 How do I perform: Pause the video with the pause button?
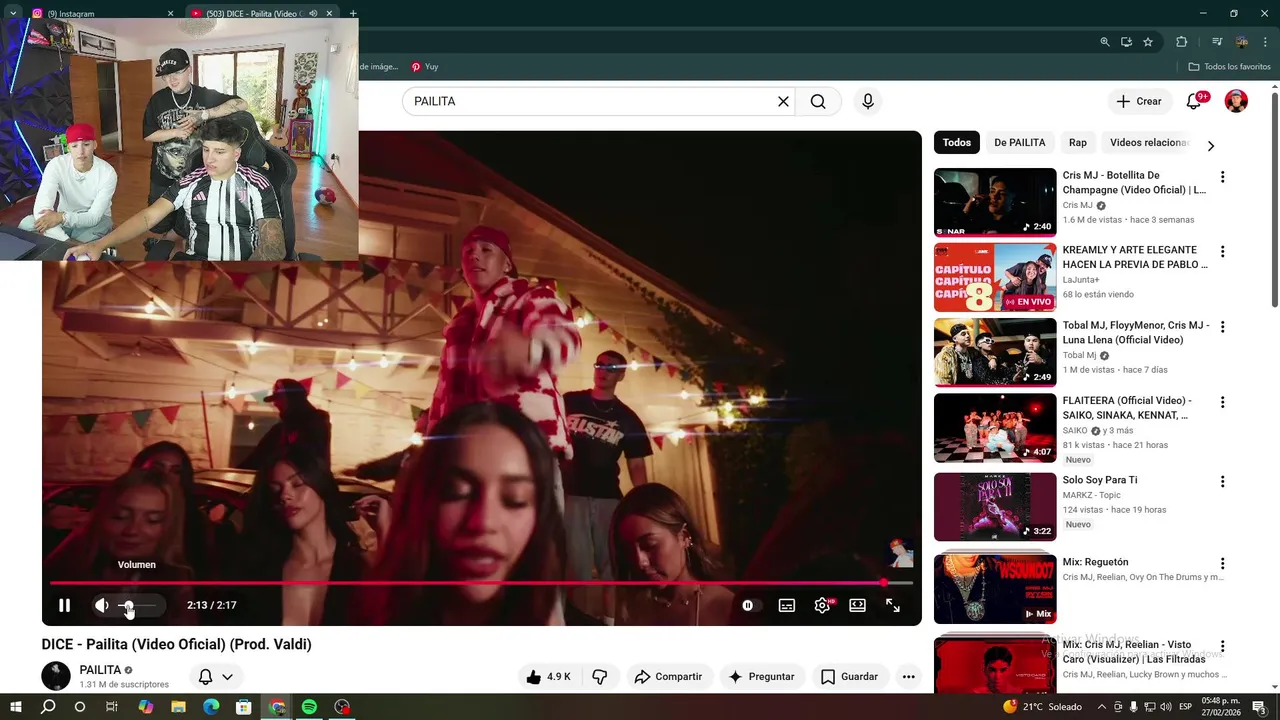tap(64, 605)
